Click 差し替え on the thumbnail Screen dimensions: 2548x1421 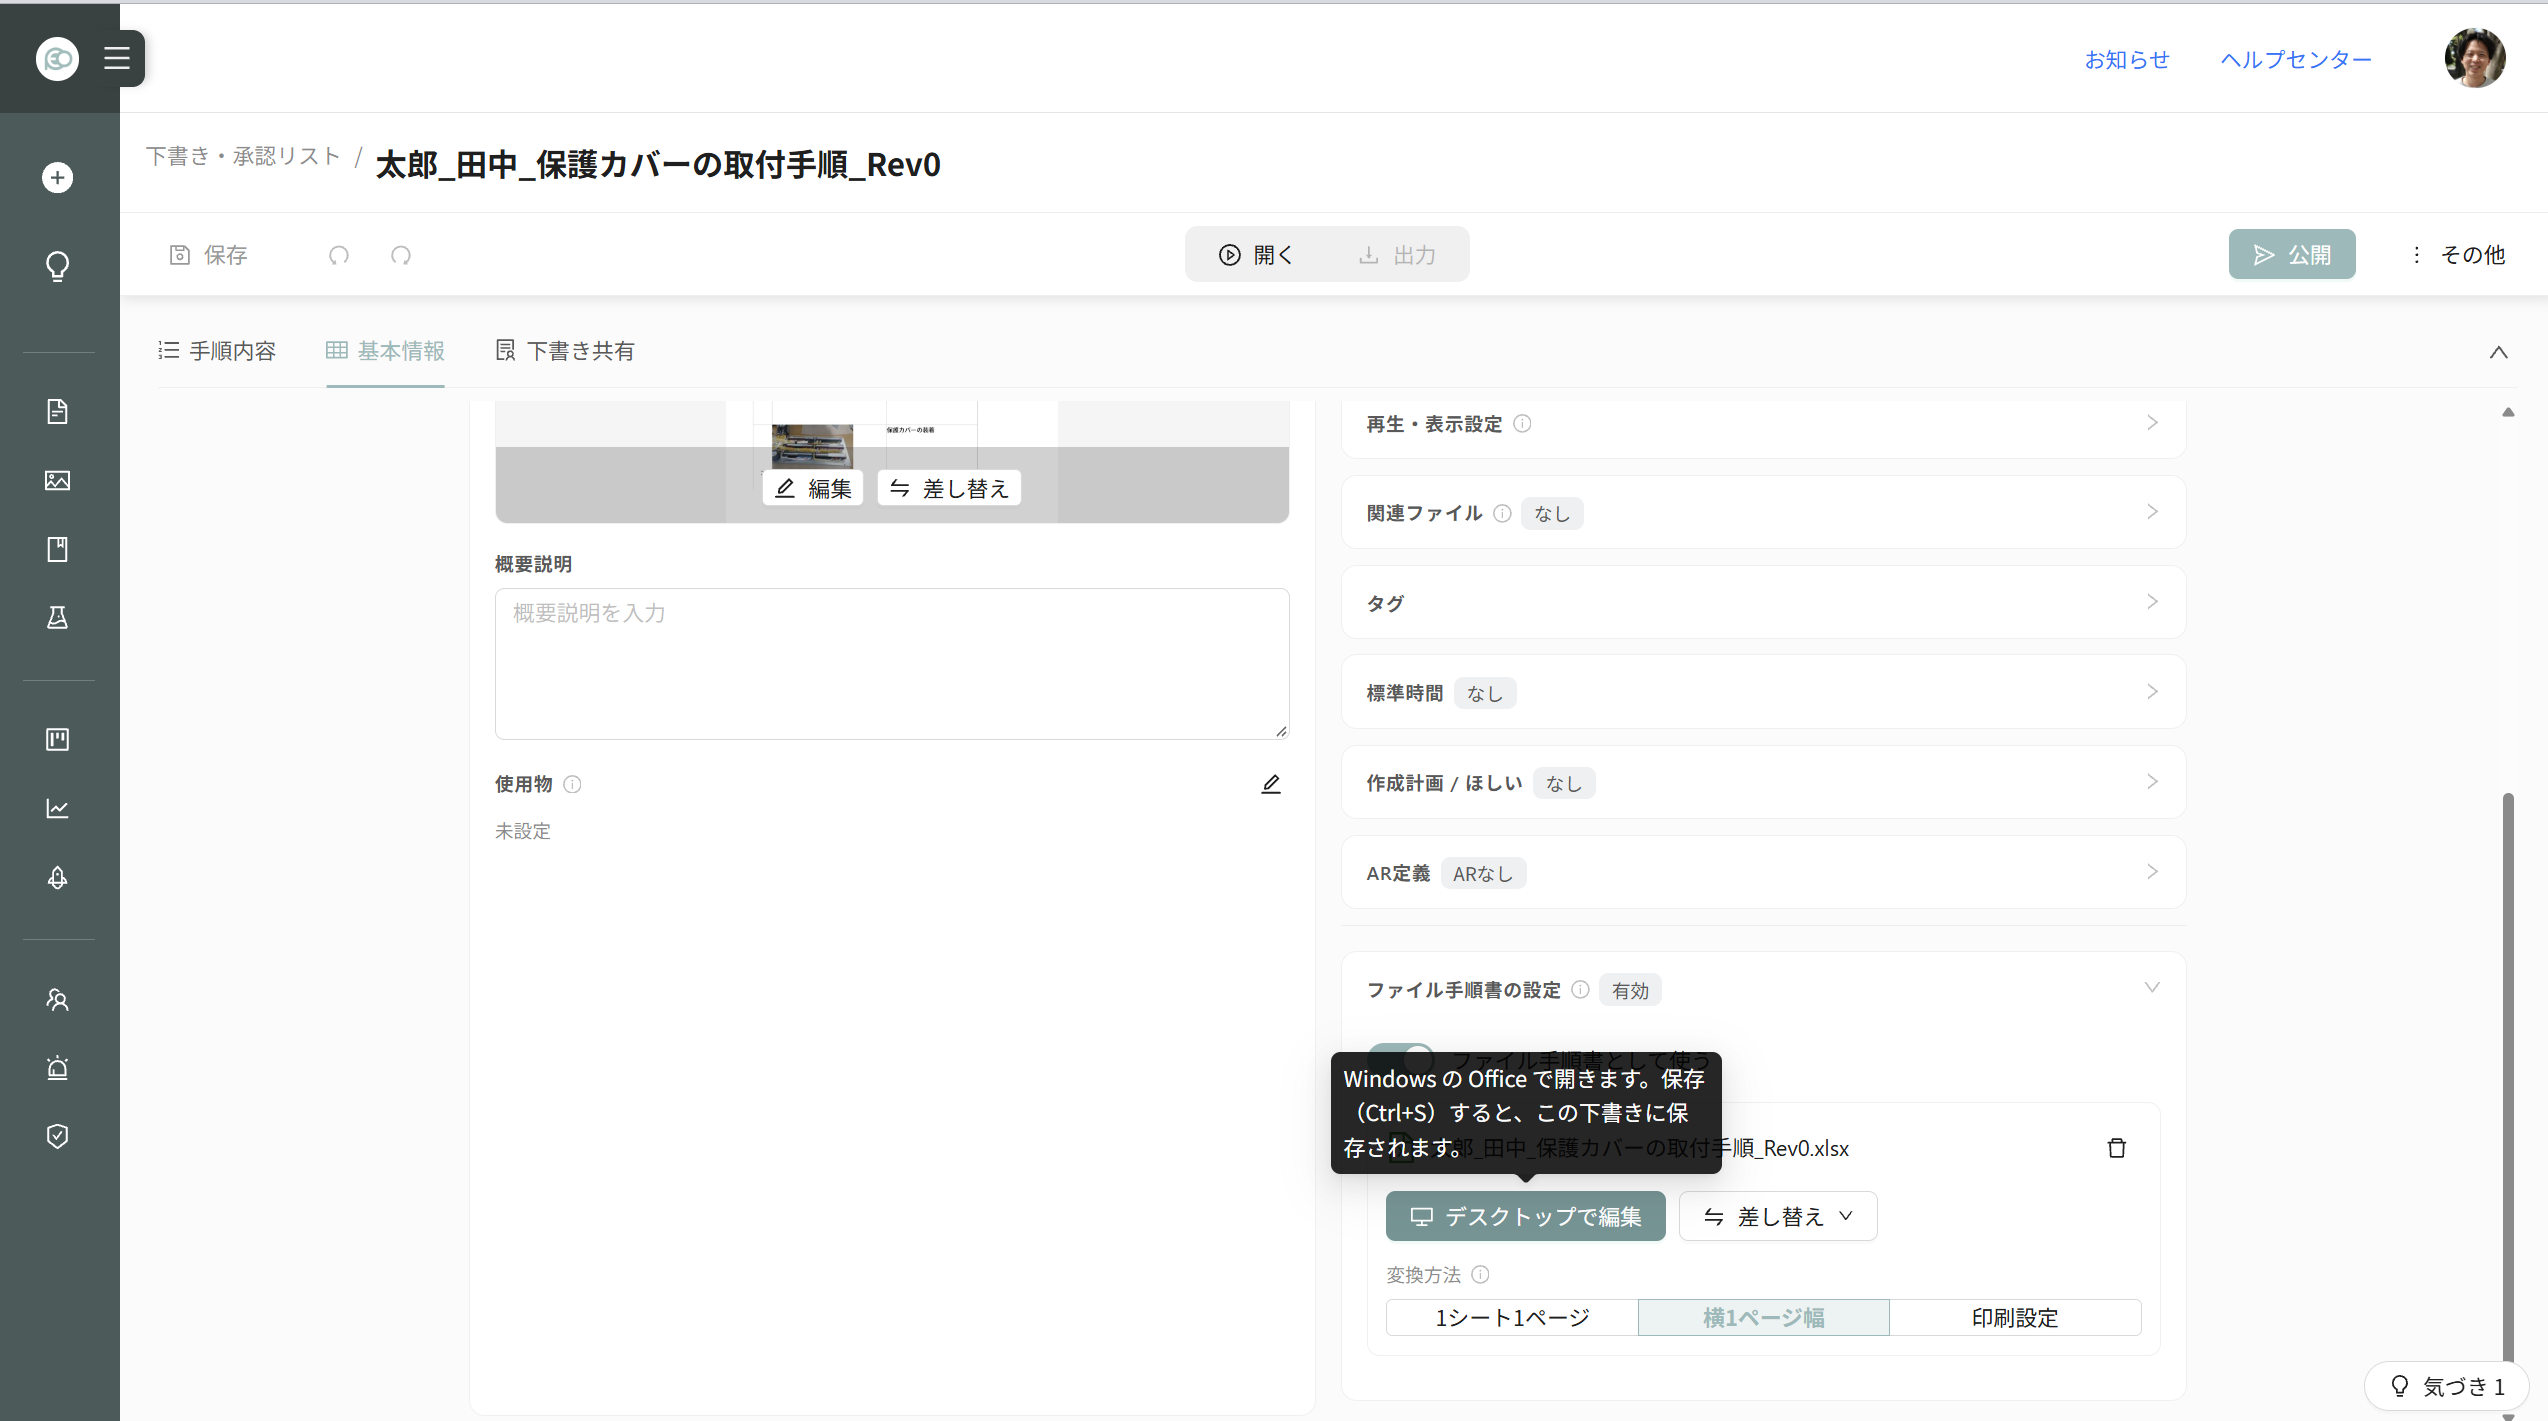[x=949, y=488]
